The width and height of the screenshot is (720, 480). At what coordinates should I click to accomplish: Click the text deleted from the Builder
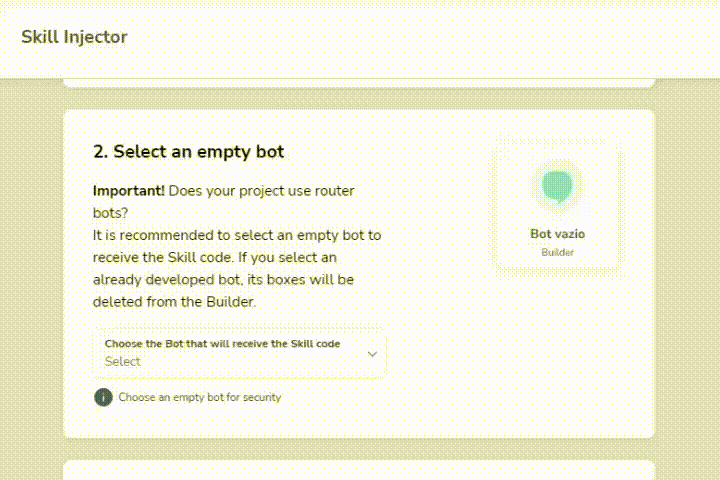(174, 302)
